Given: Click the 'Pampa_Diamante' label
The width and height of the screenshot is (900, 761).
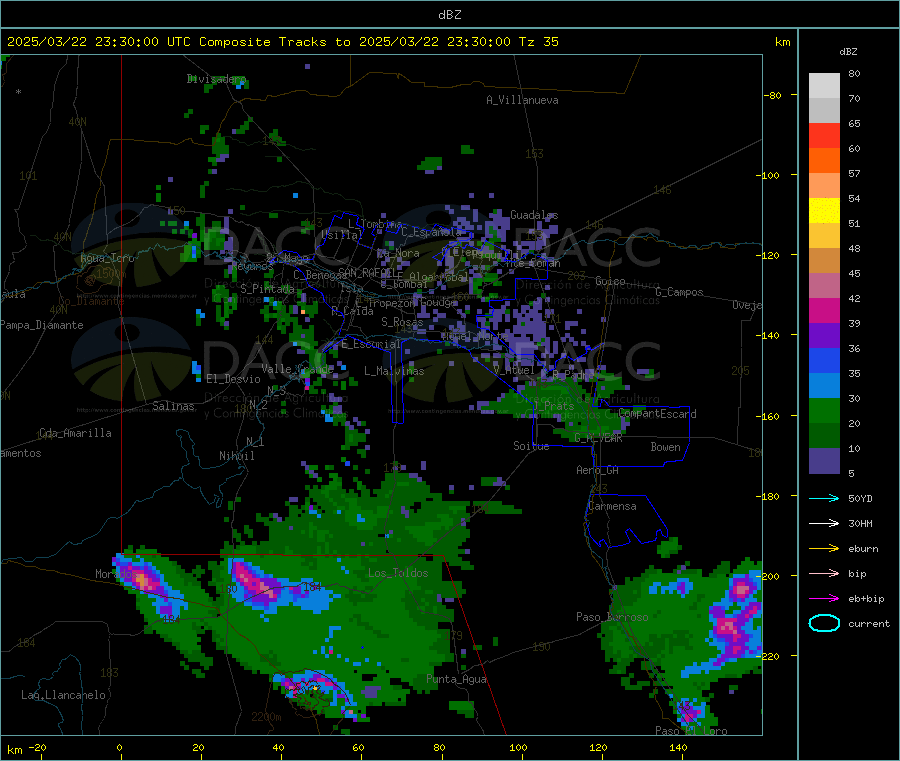Looking at the screenshot, I should click(42, 325).
